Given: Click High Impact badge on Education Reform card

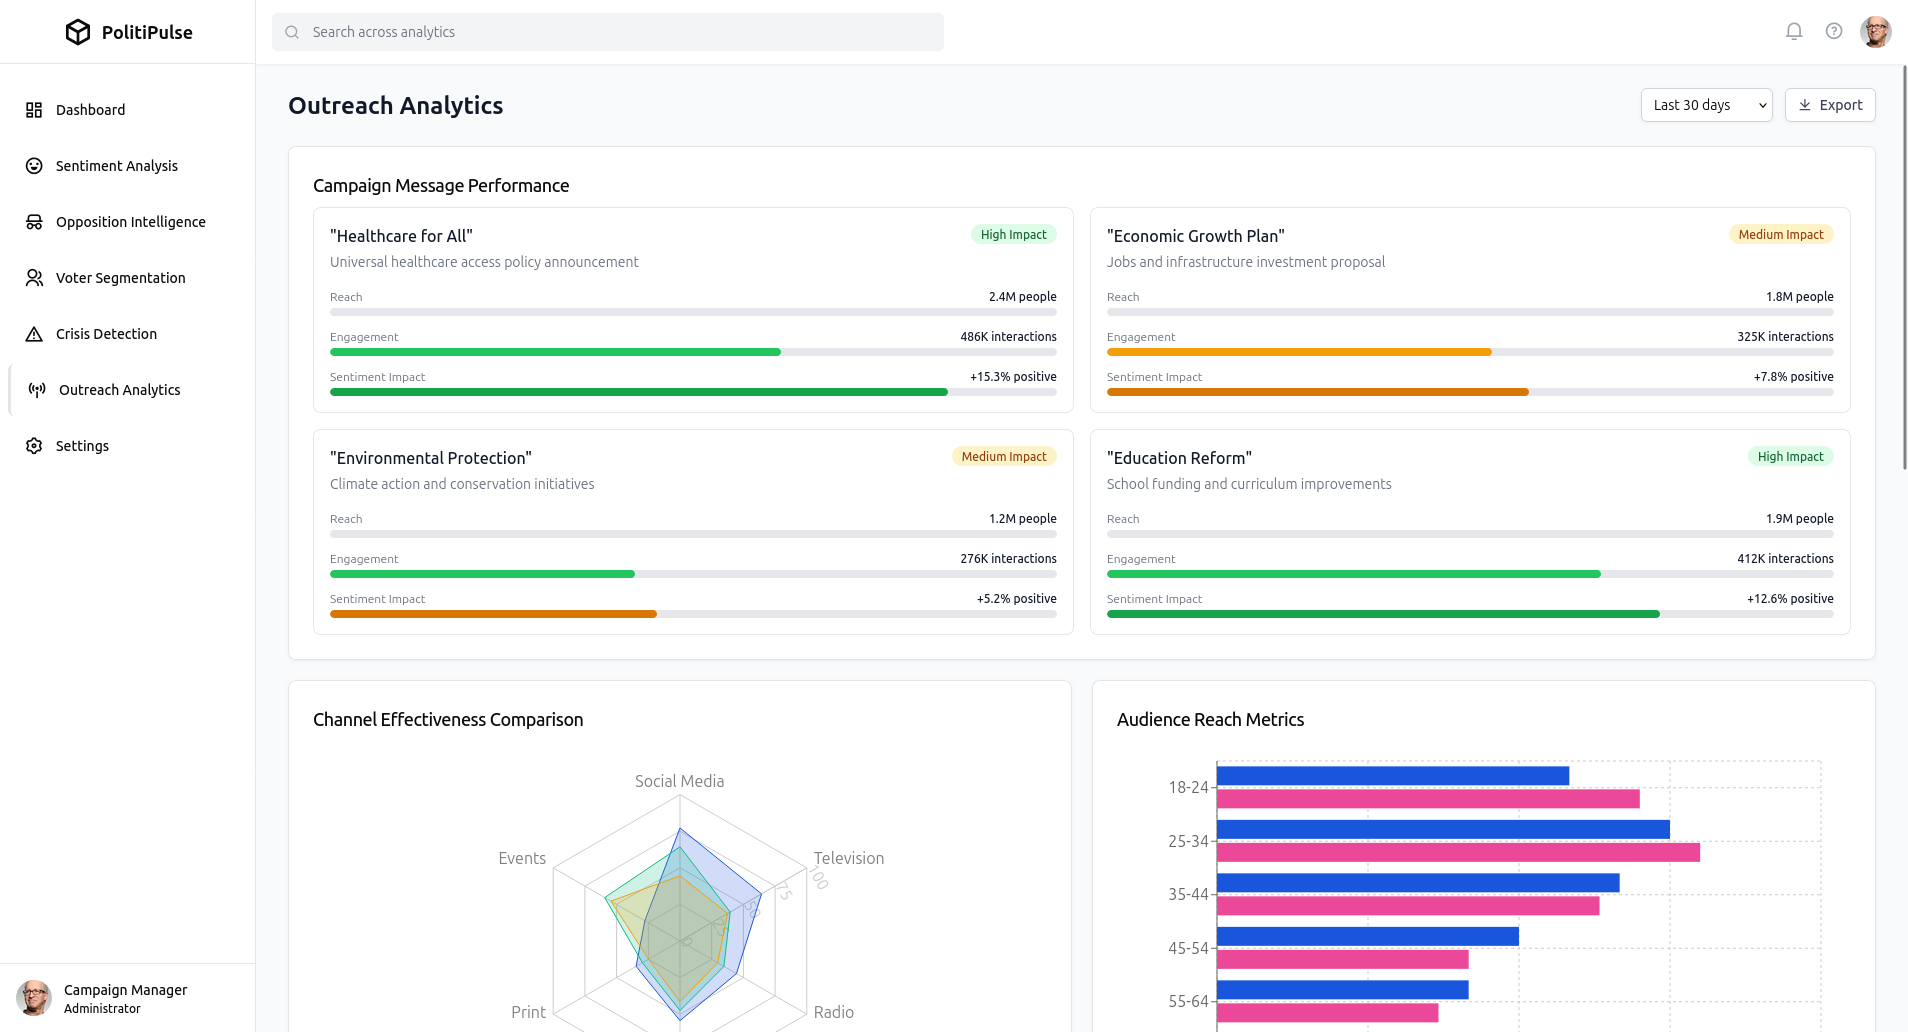Looking at the screenshot, I should [x=1790, y=456].
